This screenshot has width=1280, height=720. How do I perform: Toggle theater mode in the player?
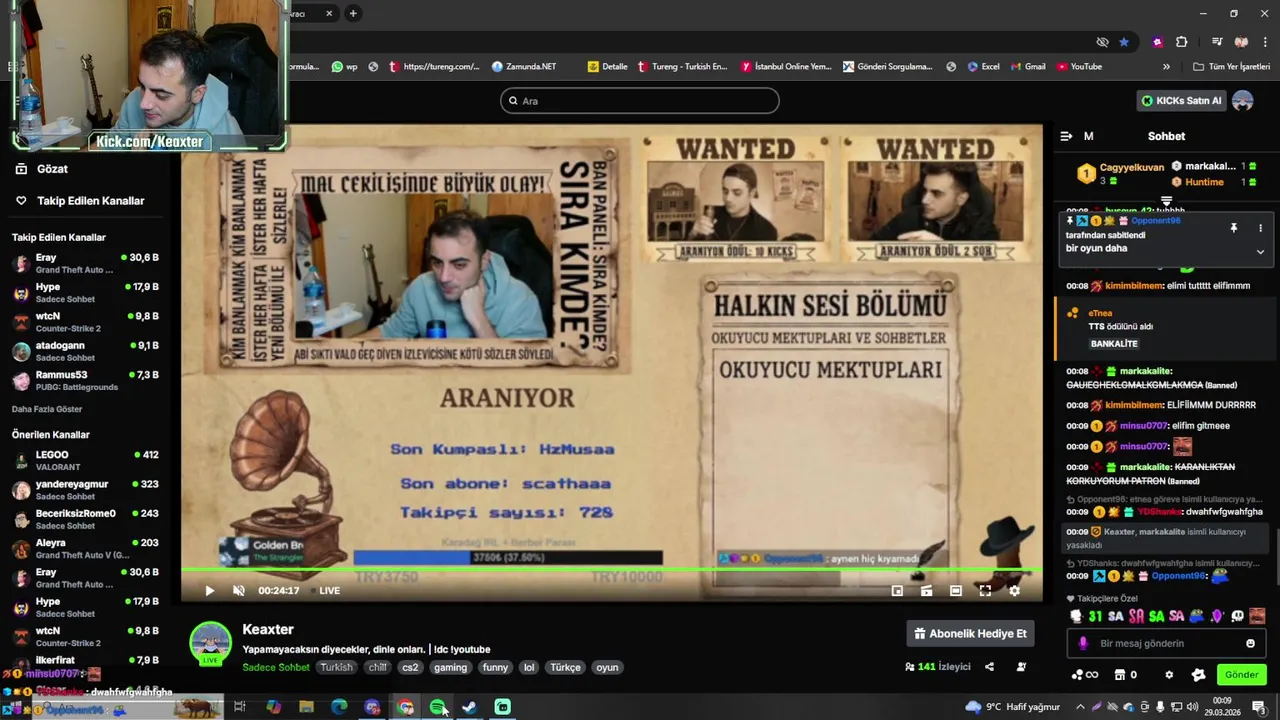point(956,591)
